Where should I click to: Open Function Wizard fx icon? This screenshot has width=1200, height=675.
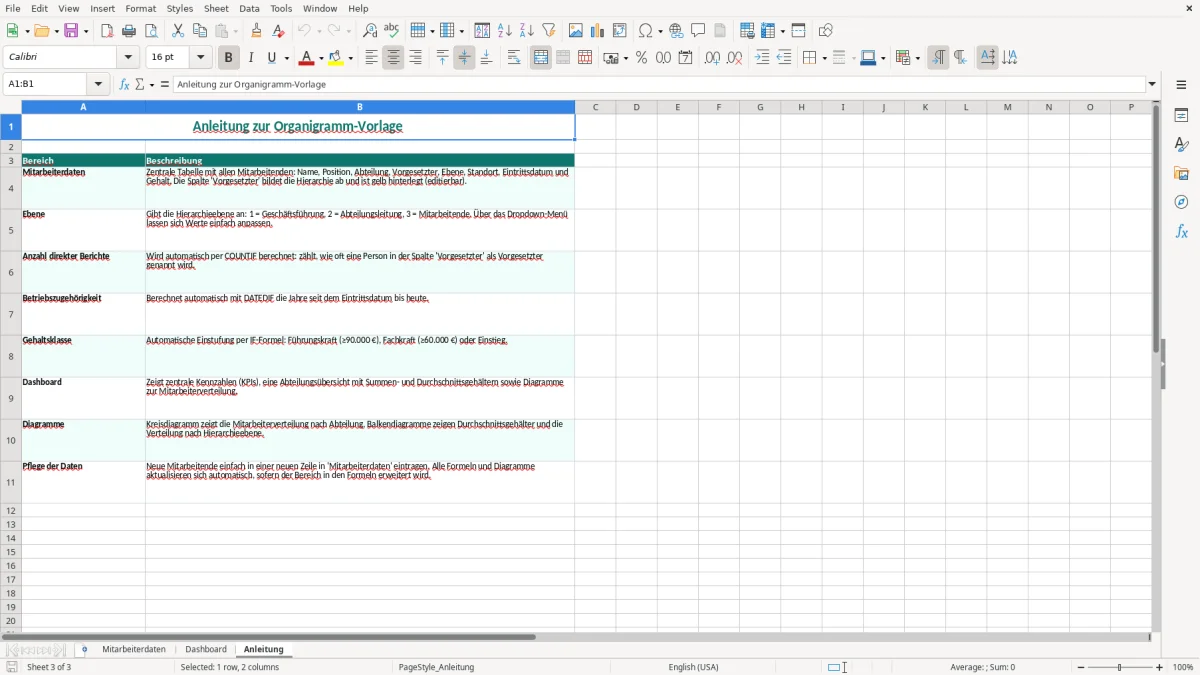point(124,85)
